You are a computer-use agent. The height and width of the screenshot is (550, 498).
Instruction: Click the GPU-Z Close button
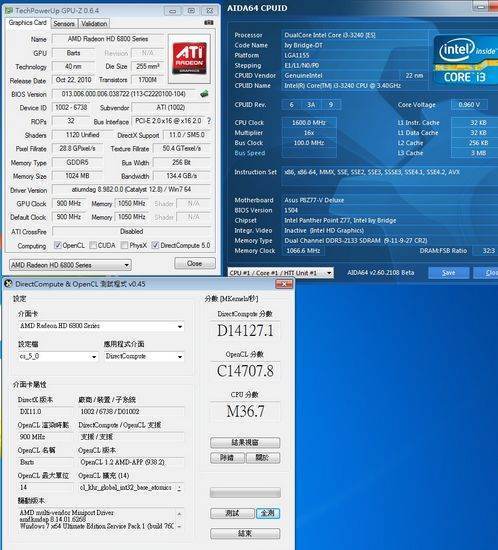coord(195,263)
